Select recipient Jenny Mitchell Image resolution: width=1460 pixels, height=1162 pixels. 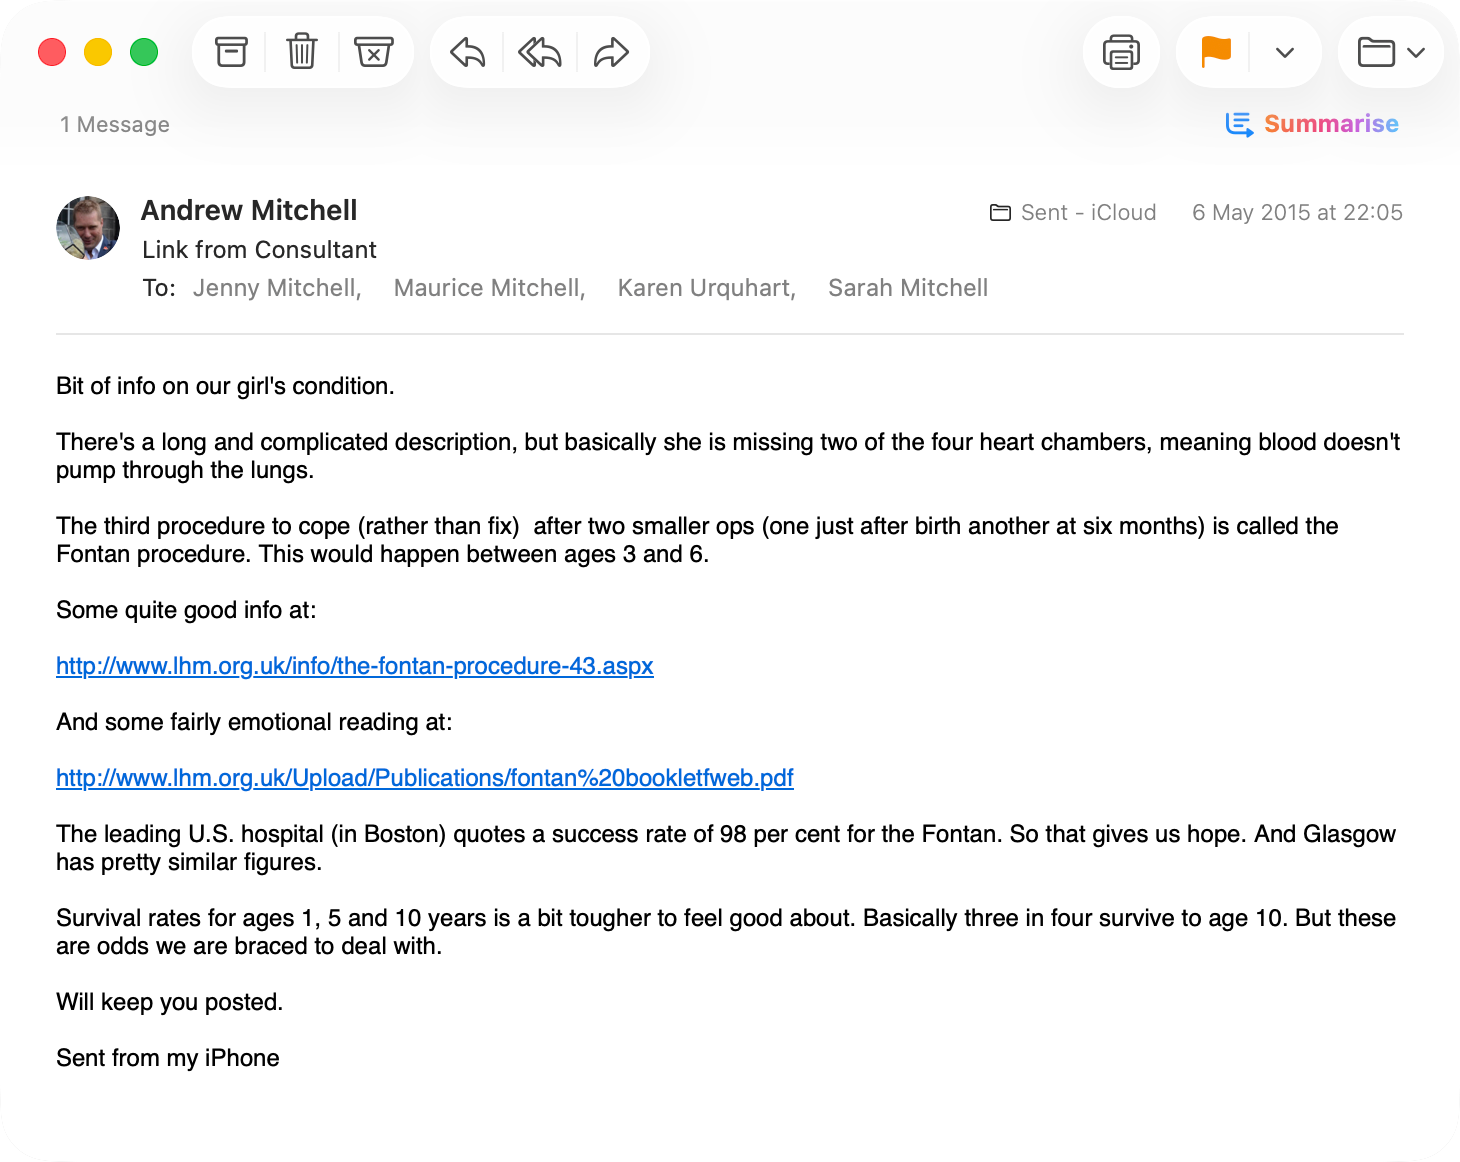coord(276,288)
